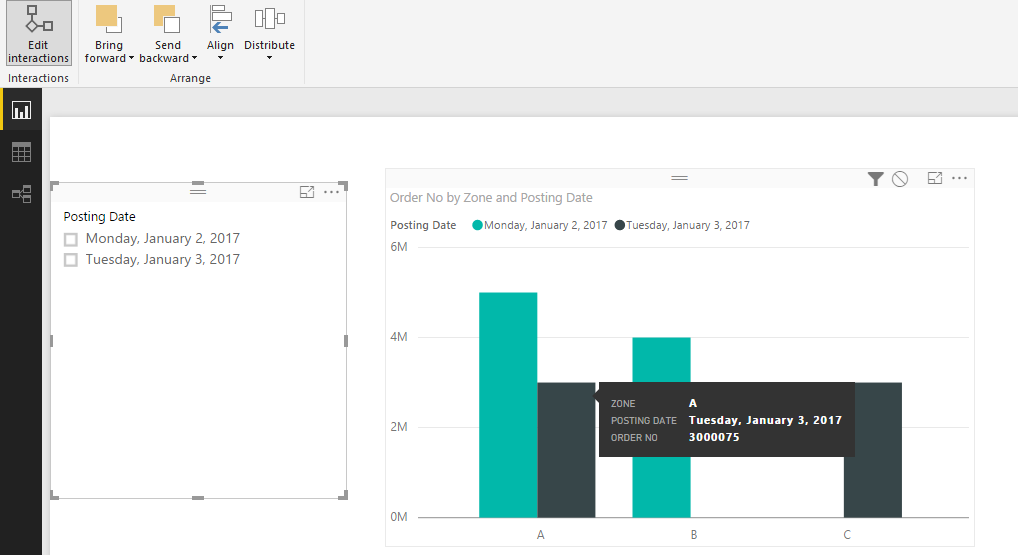Click the 4M y-axis label
This screenshot has width=1018, height=555.
point(399,337)
